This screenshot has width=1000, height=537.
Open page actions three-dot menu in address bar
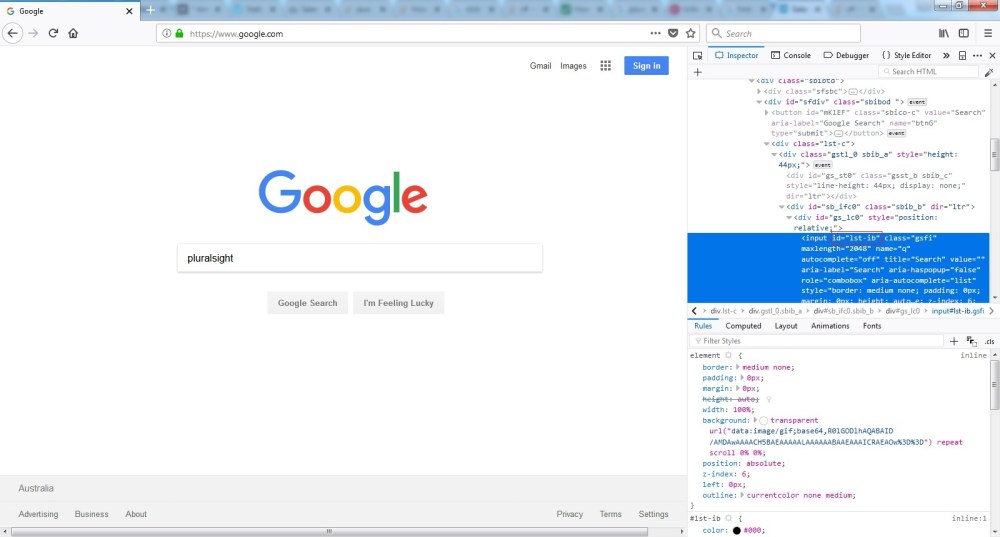click(655, 33)
